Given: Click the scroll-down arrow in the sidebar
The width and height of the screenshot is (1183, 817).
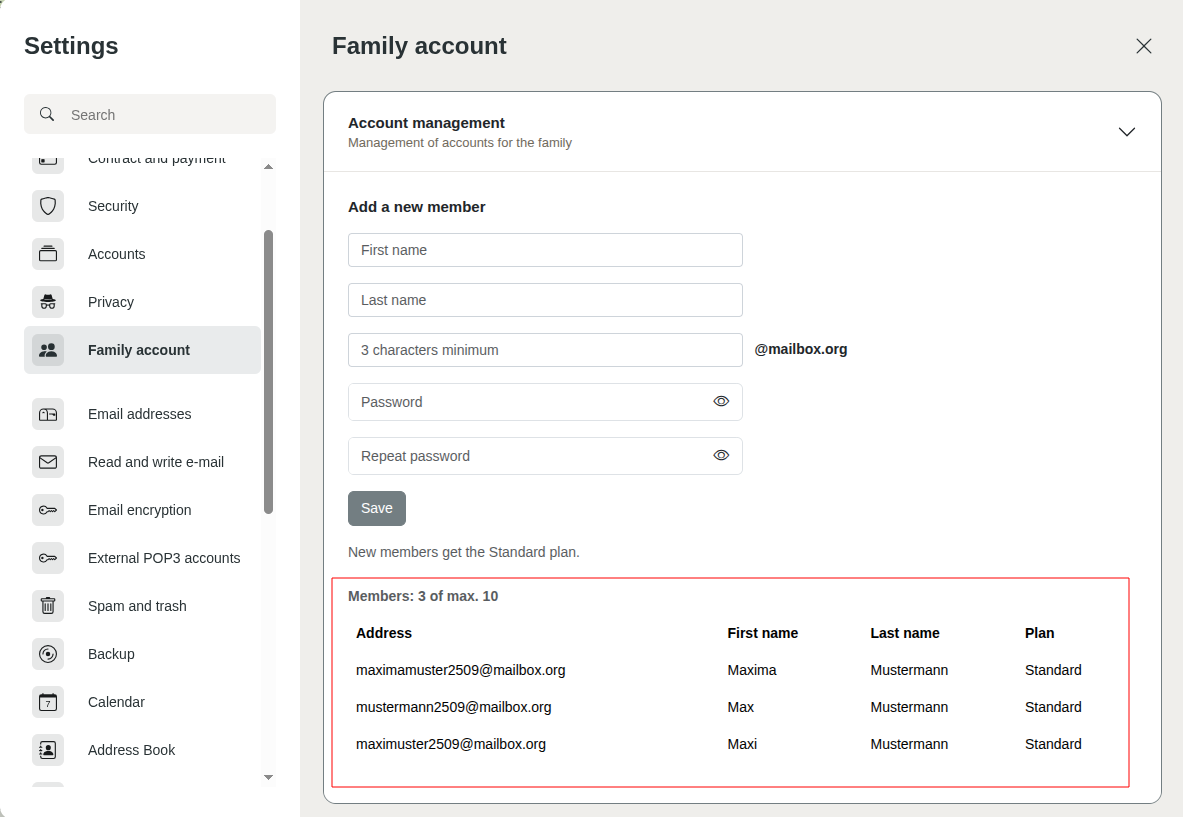Looking at the screenshot, I should (268, 777).
